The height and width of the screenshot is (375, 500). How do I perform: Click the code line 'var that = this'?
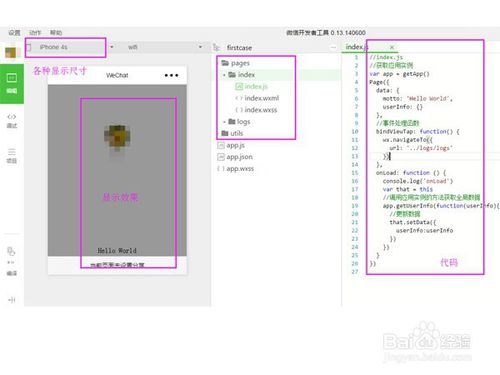tap(408, 189)
